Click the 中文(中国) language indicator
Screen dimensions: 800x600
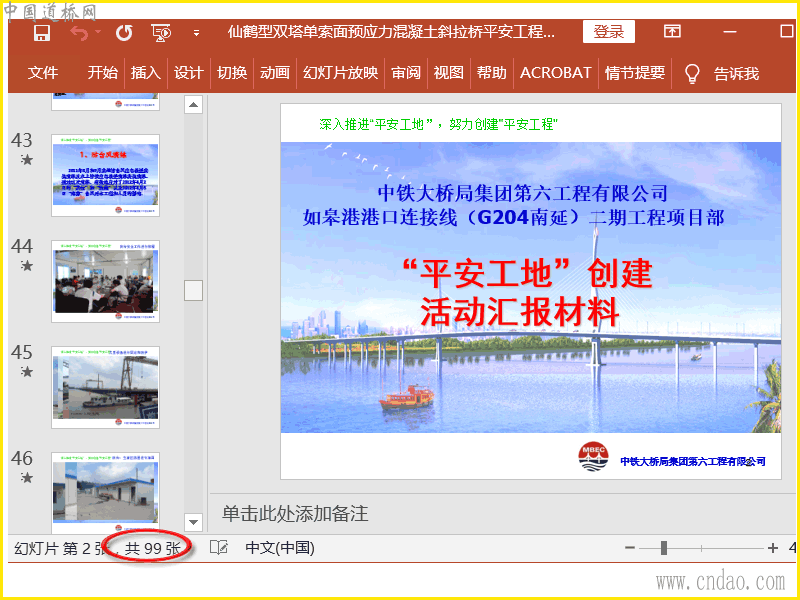click(280, 547)
